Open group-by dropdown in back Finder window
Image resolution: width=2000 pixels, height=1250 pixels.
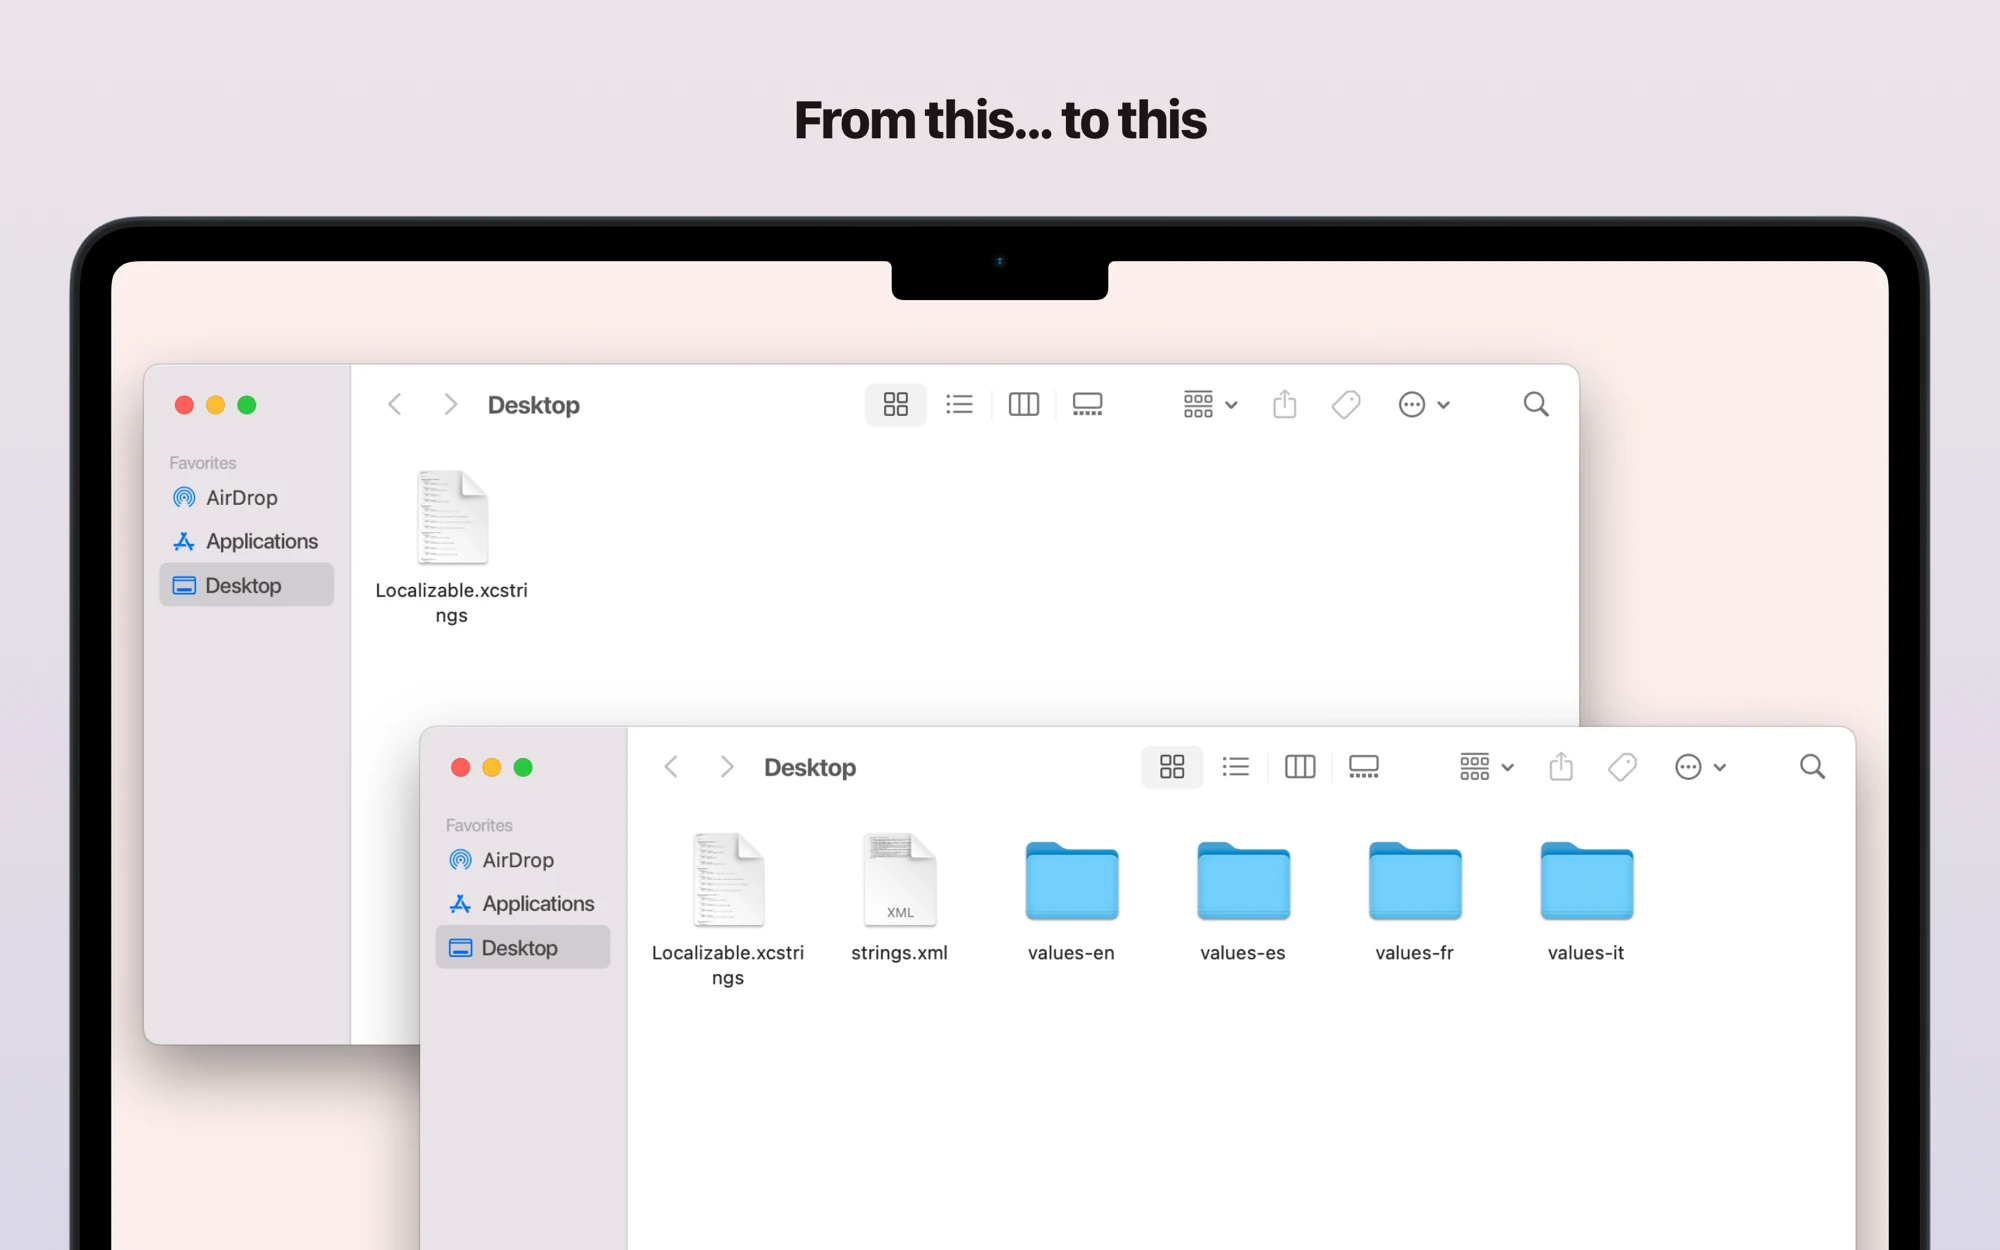point(1210,404)
